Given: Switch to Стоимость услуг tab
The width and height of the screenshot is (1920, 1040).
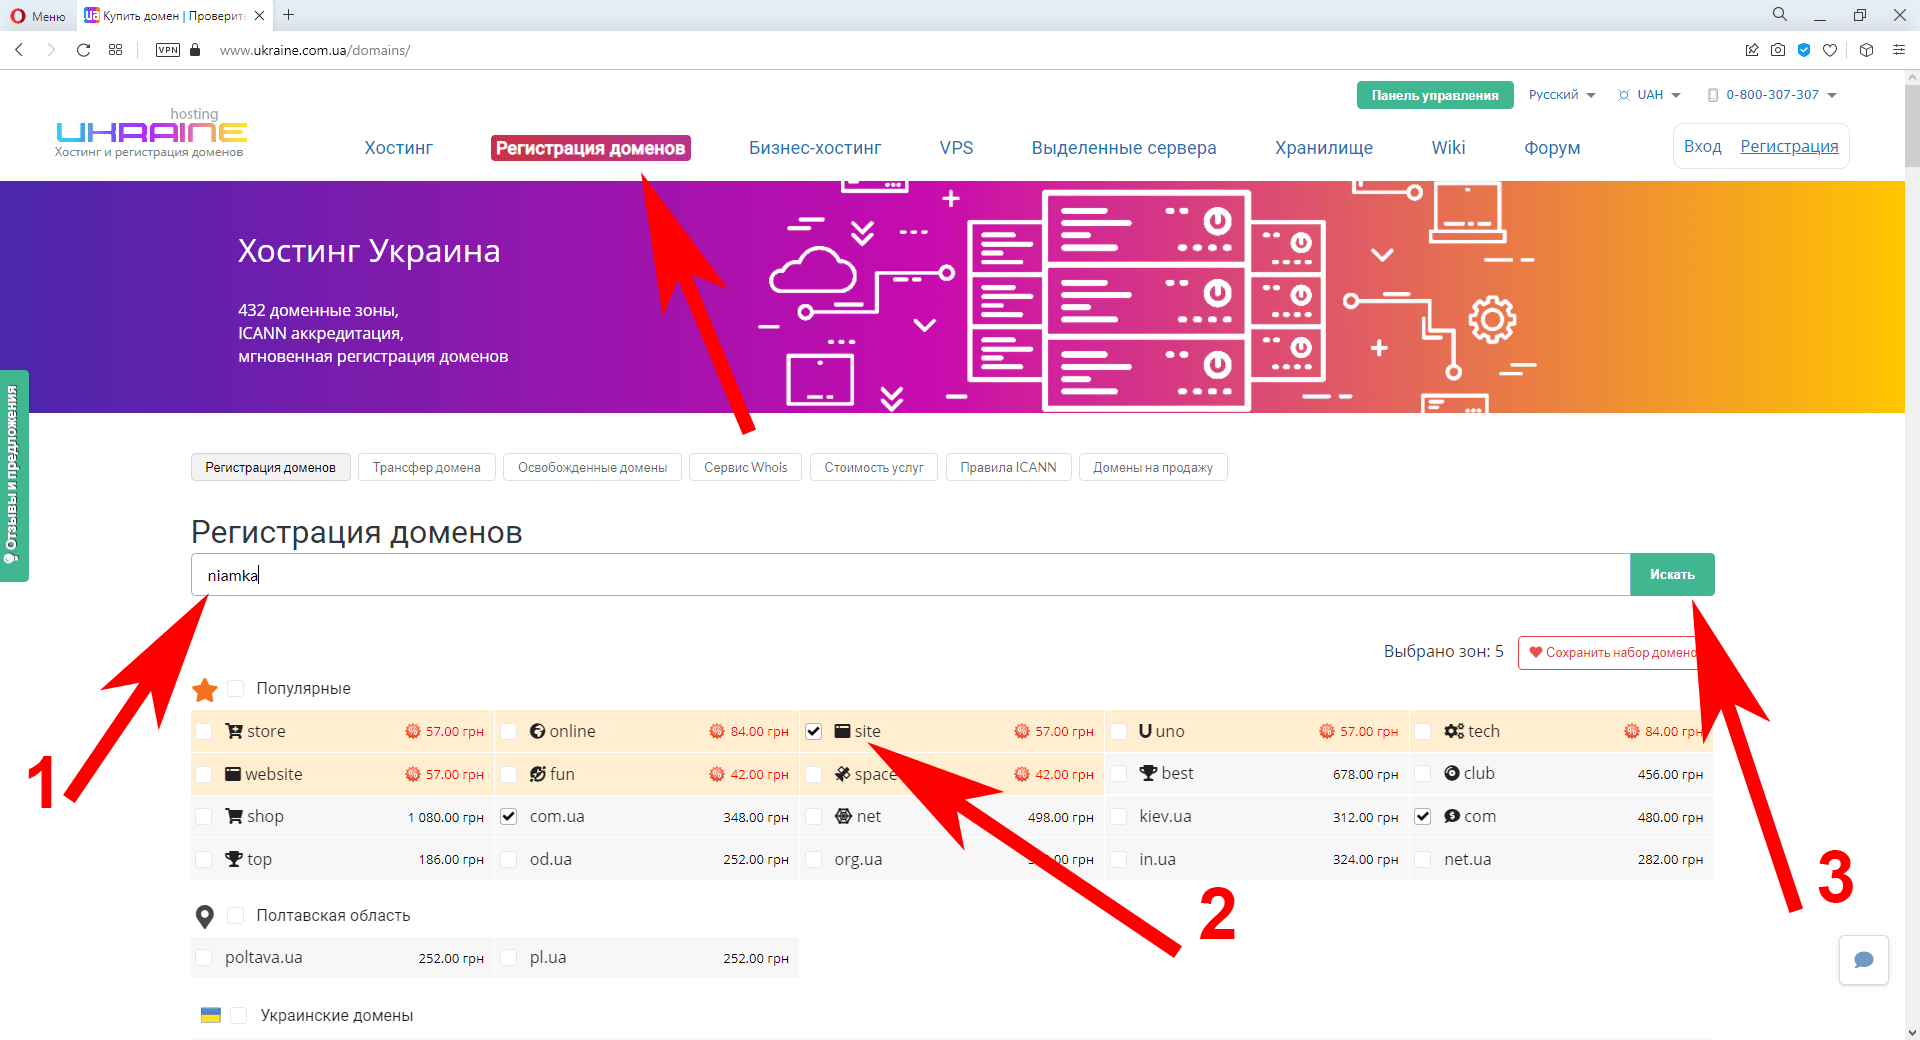Looking at the screenshot, I should (874, 467).
